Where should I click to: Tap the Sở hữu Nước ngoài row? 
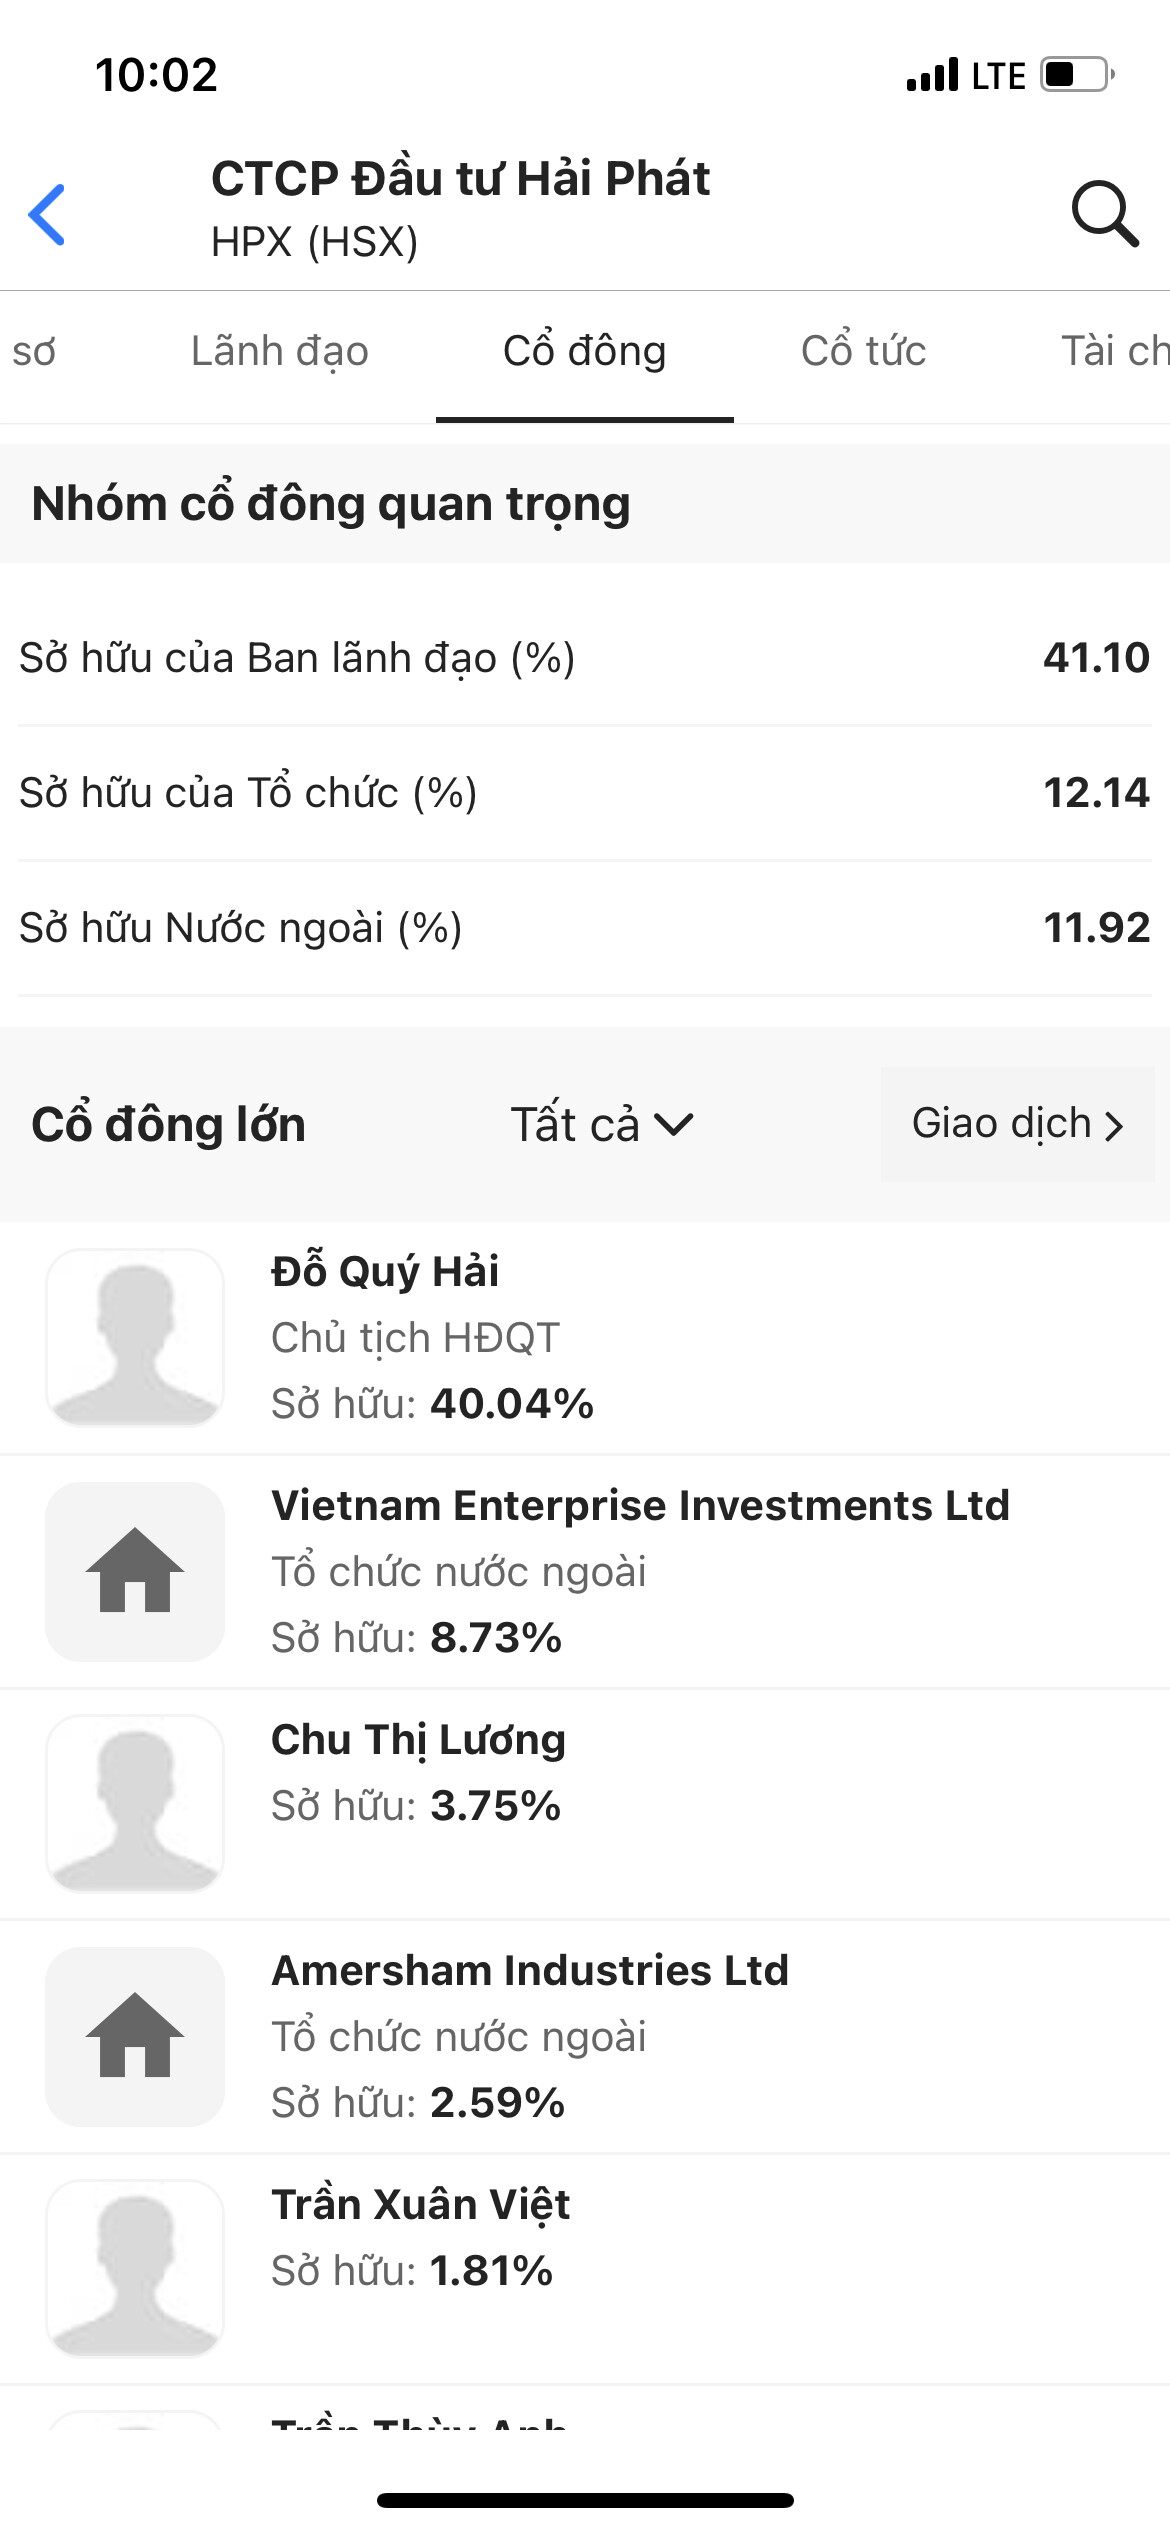(585, 928)
